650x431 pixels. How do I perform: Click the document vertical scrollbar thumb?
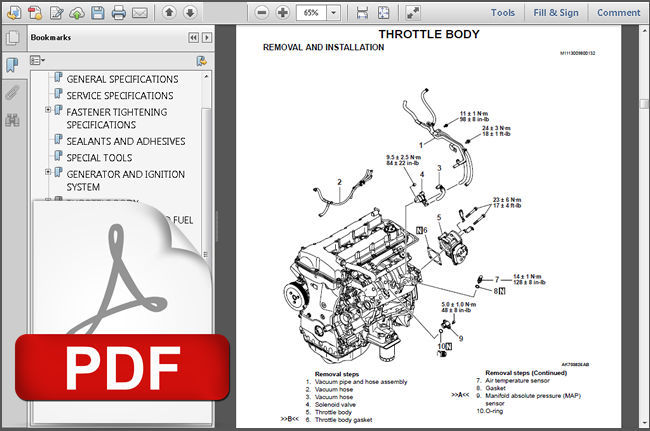click(644, 103)
